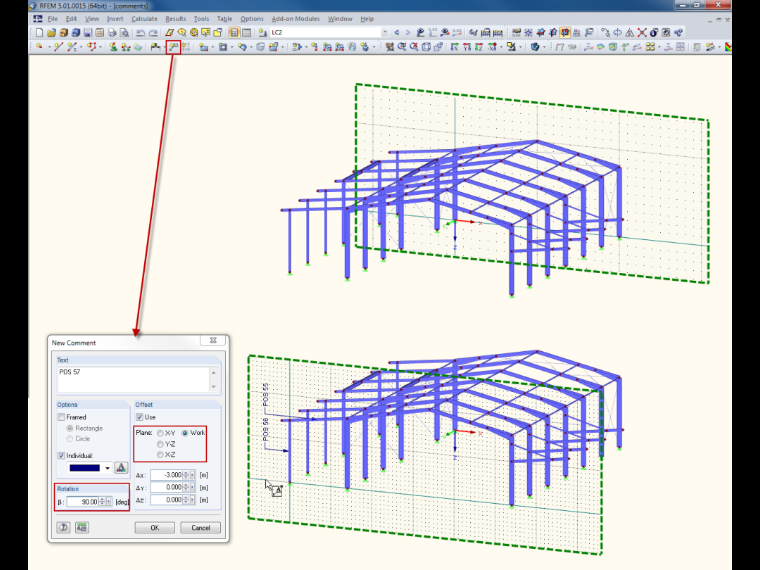The width and height of the screenshot is (760, 570).
Task: Open a model with the folder icon
Action: tap(51, 33)
